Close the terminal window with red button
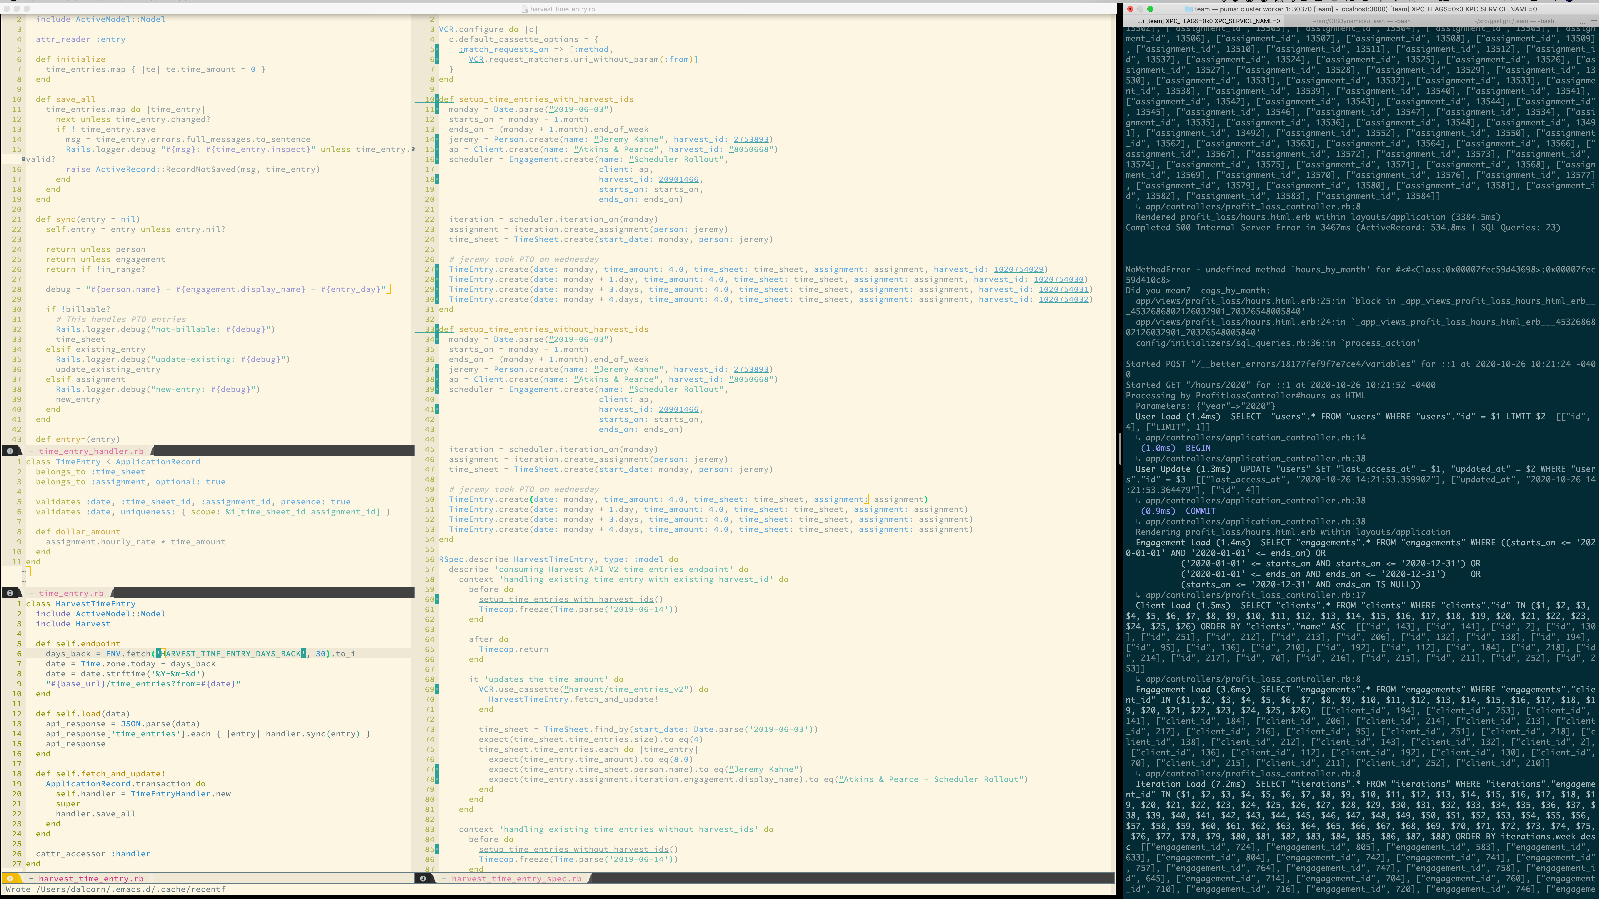Image resolution: width=1599 pixels, height=899 pixels. click(x=1130, y=9)
